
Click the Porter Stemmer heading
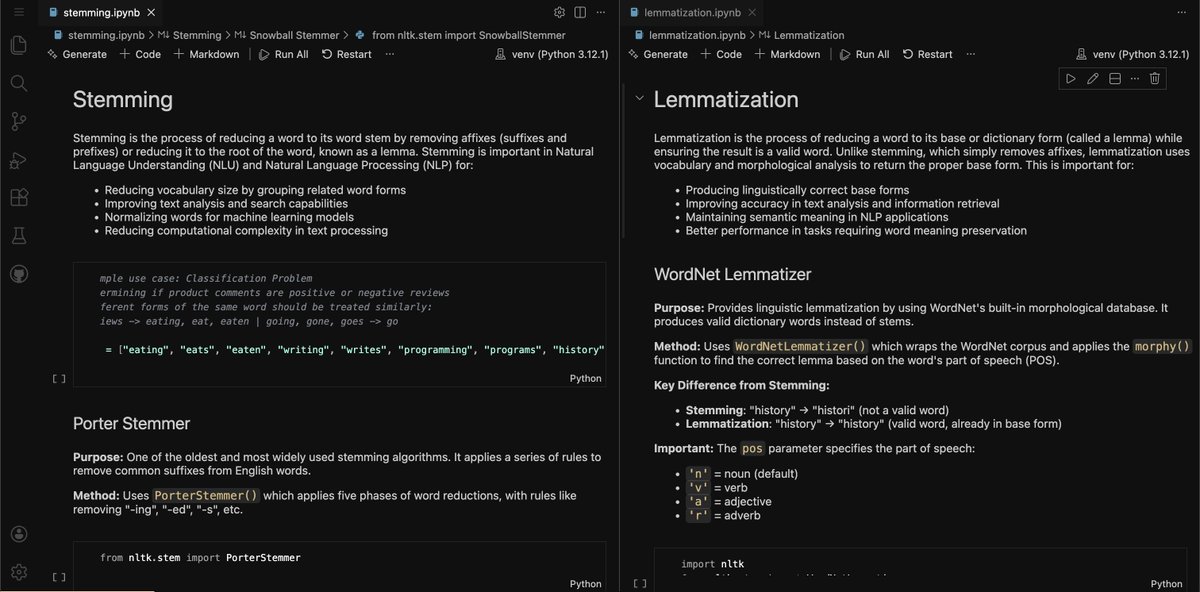(x=131, y=424)
